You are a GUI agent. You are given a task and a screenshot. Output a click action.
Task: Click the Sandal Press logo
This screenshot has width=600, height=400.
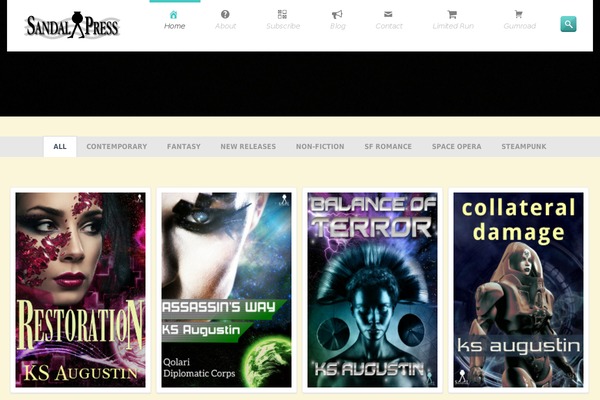click(72, 25)
